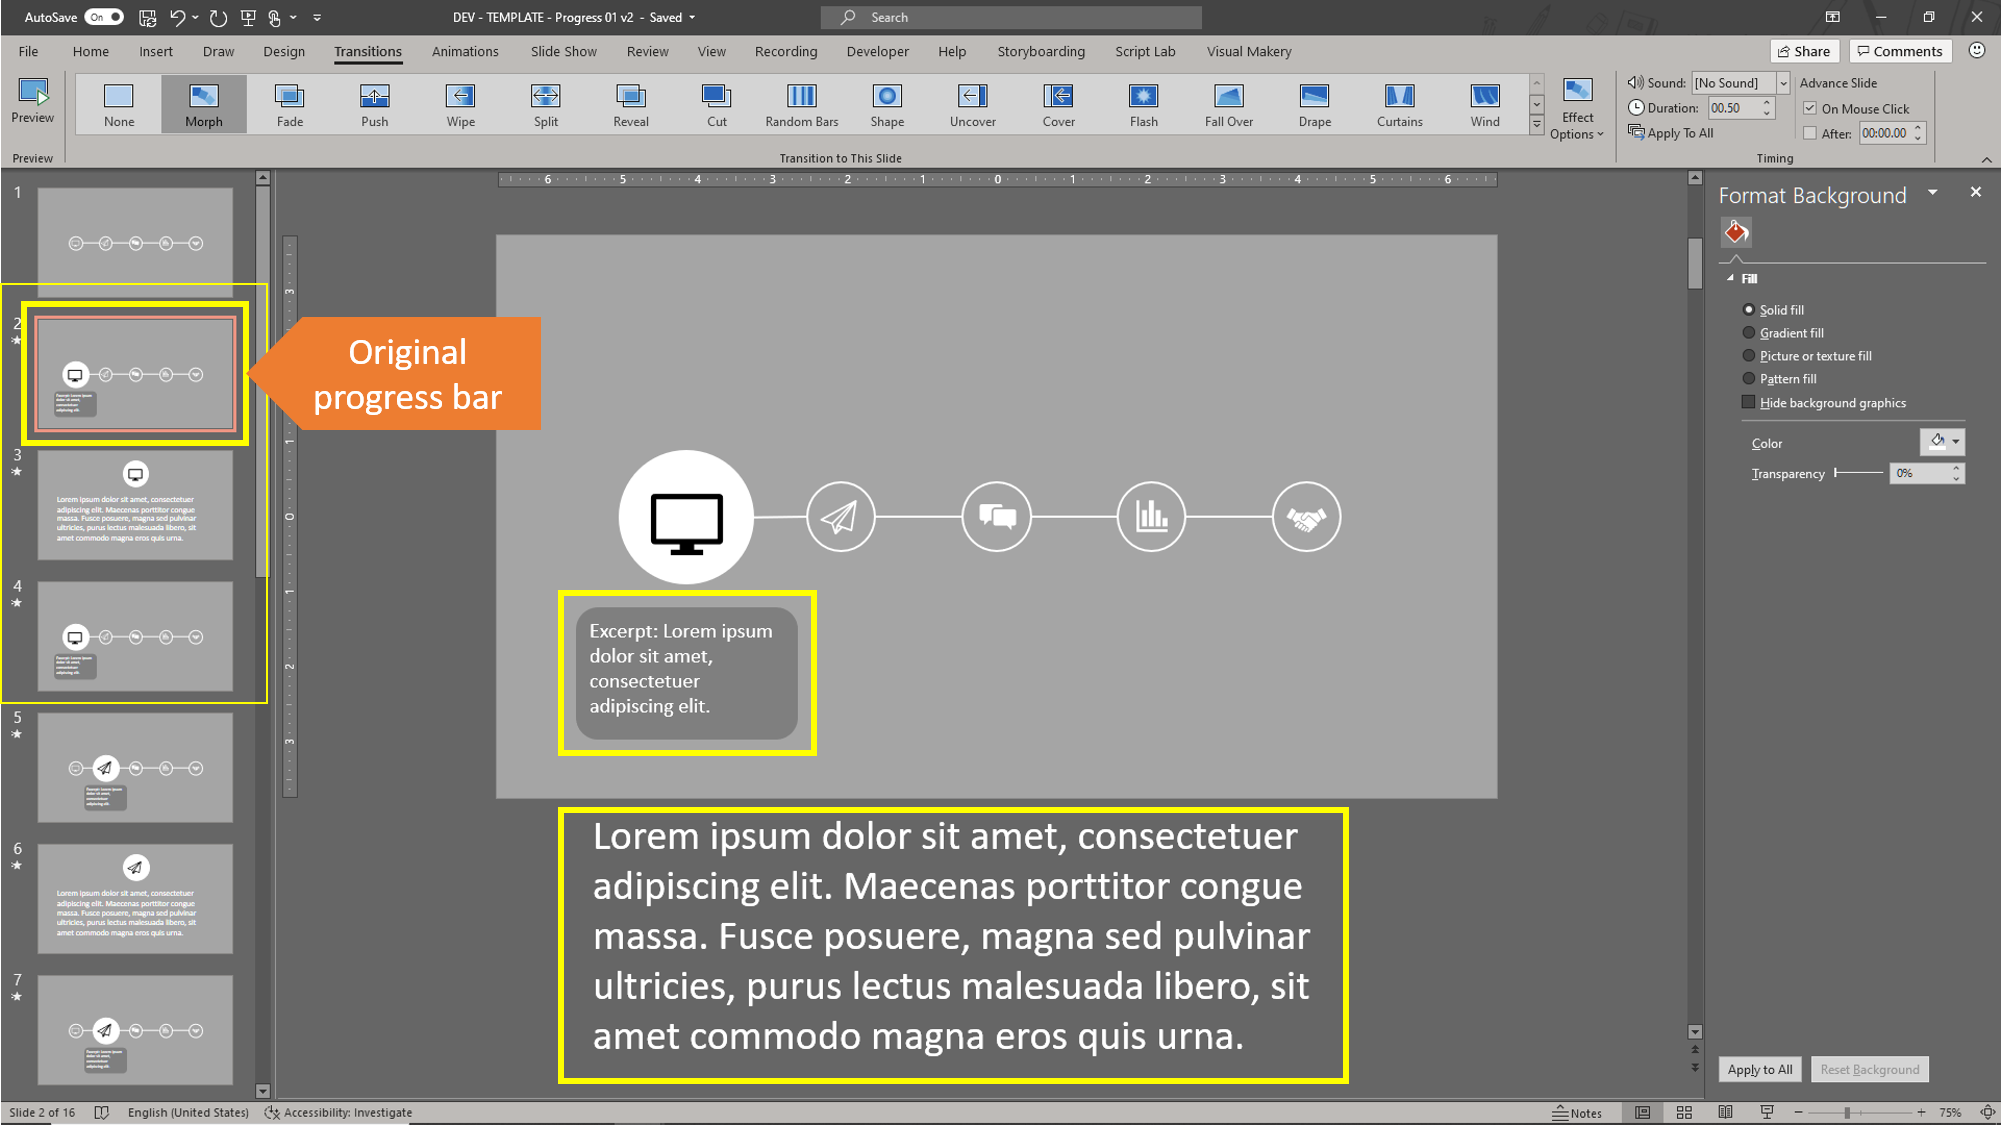Select the Morph transition
The width and height of the screenshot is (2001, 1125).
click(203, 104)
